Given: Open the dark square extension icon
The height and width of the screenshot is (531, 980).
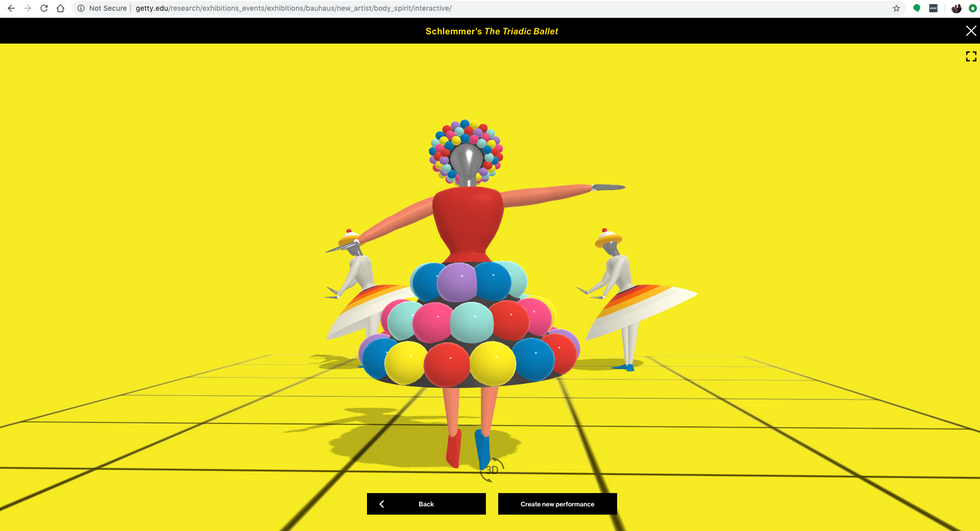Looking at the screenshot, I should pyautogui.click(x=933, y=8).
